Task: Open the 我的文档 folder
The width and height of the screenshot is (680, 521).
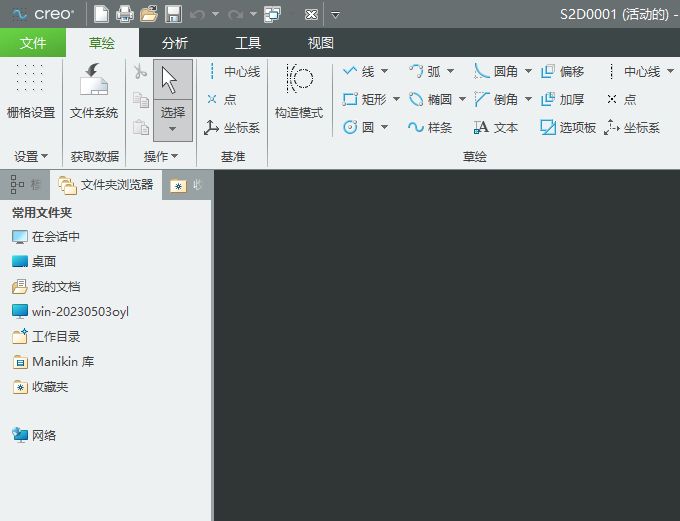Action: 46,287
